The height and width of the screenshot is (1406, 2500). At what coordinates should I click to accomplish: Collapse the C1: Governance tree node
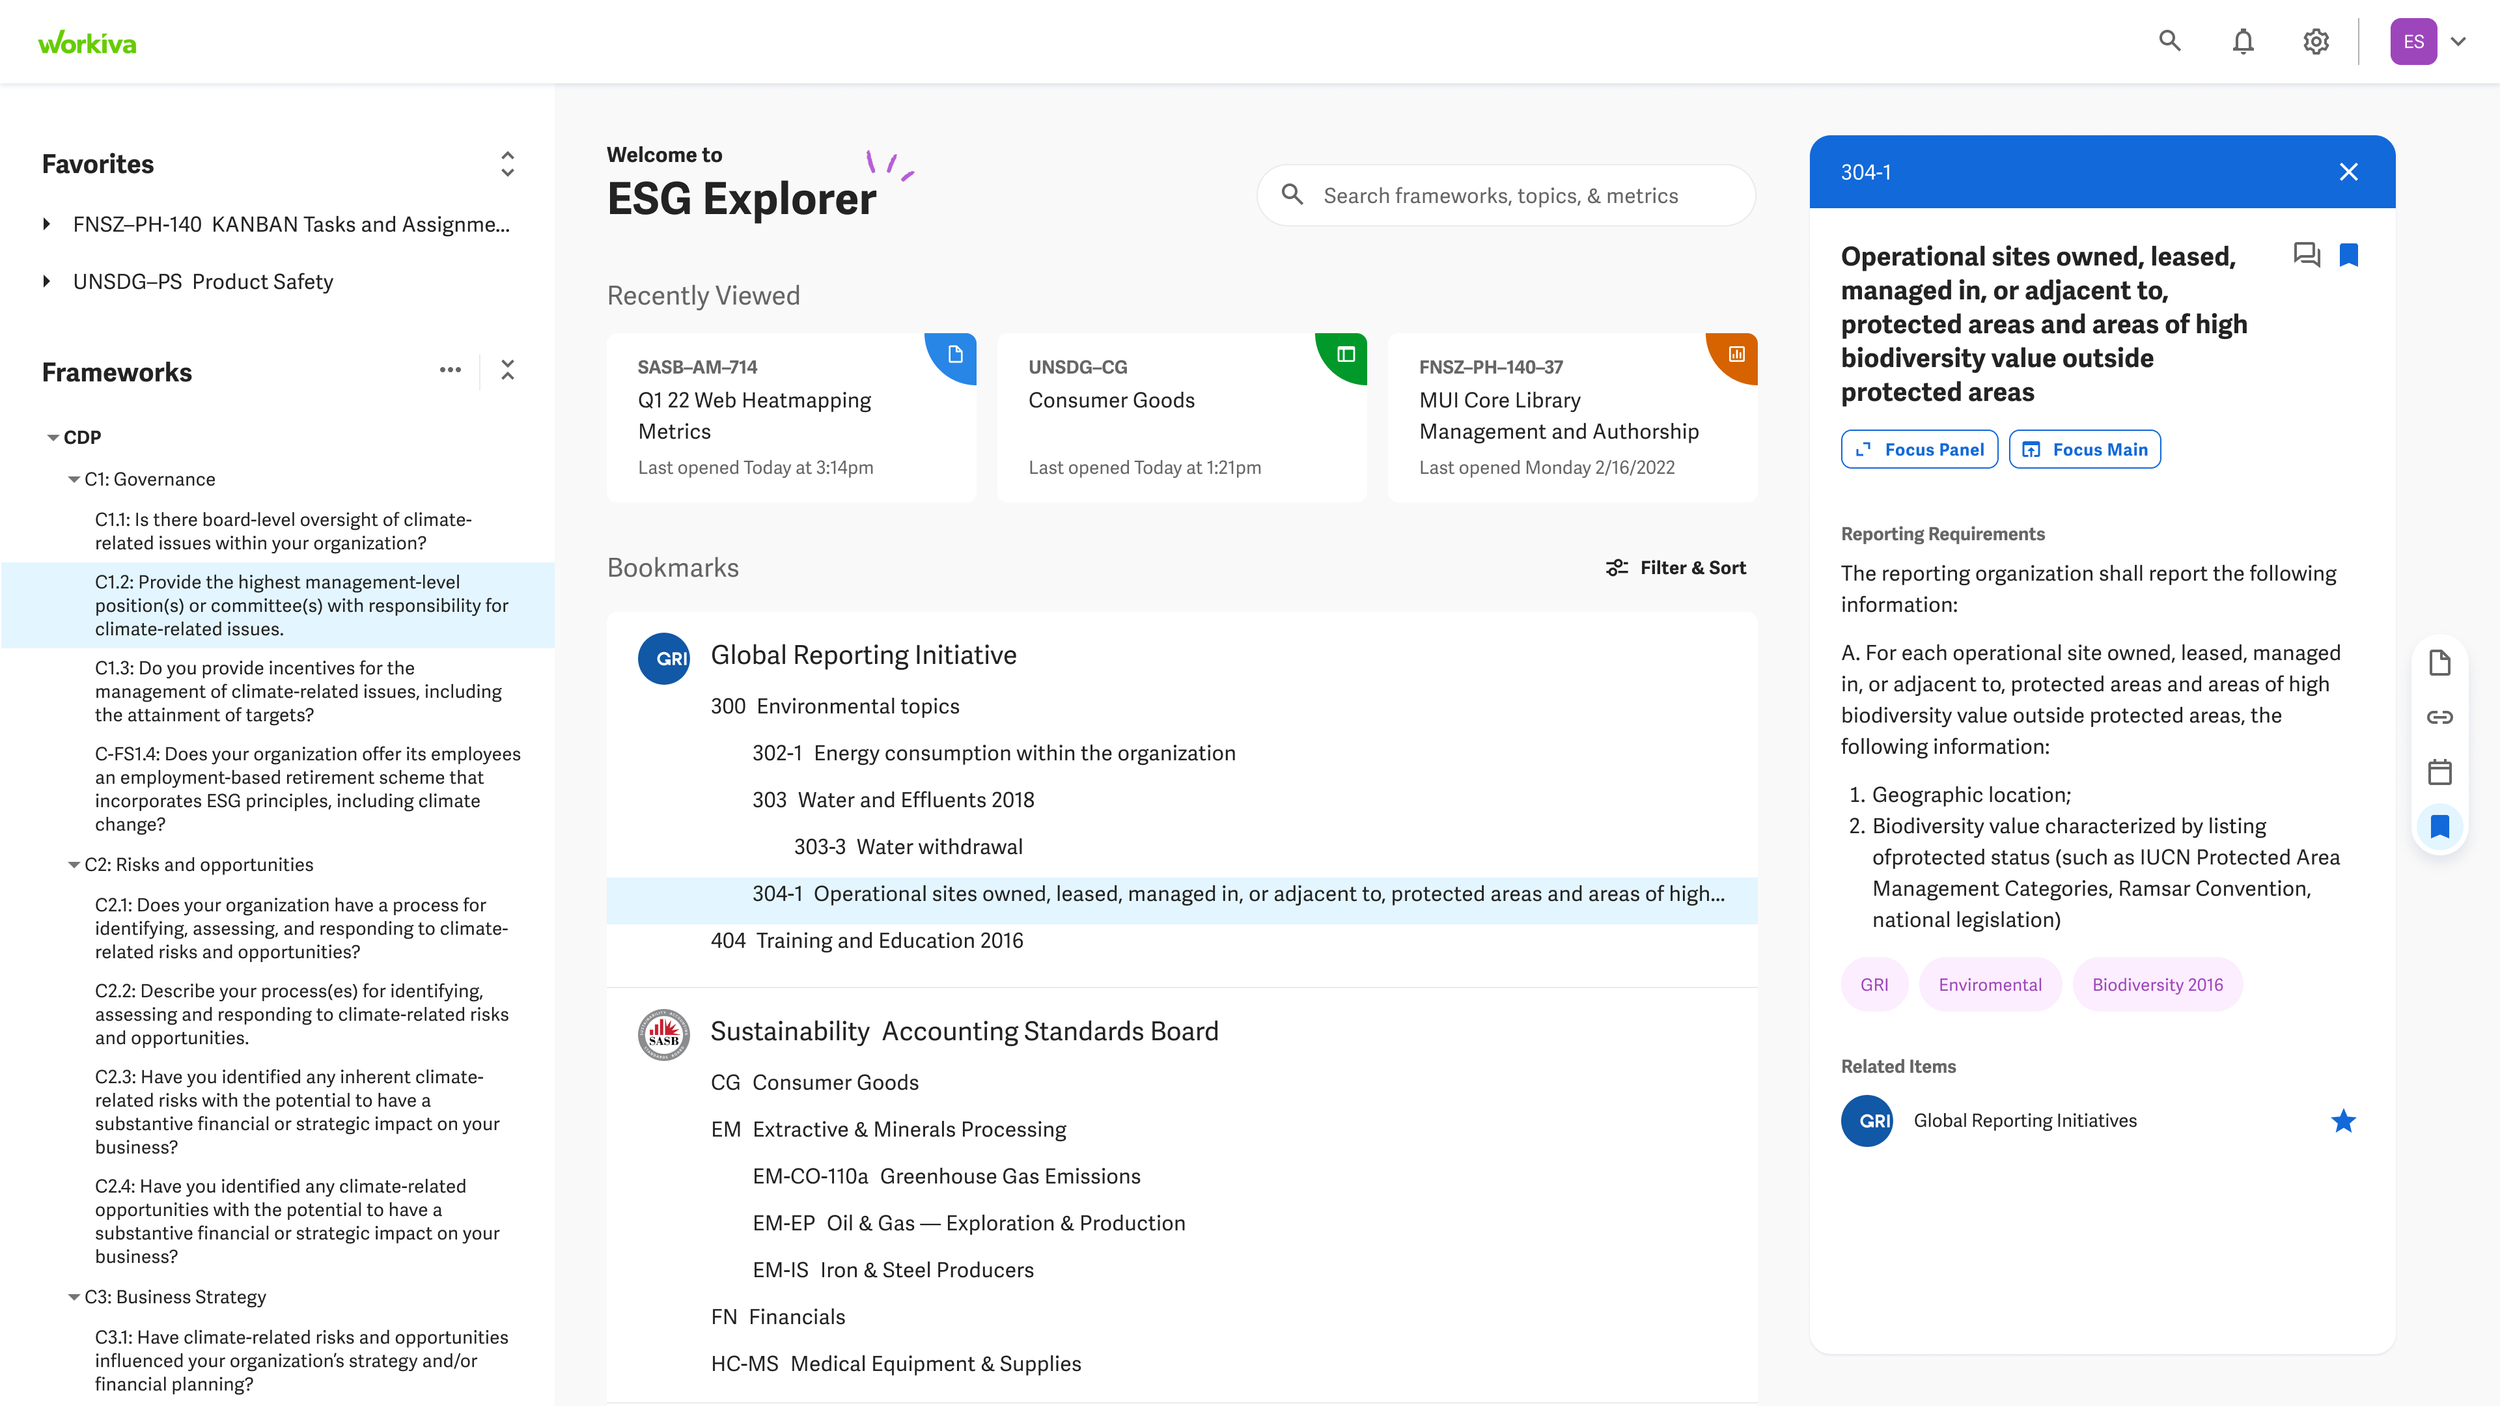click(x=74, y=480)
